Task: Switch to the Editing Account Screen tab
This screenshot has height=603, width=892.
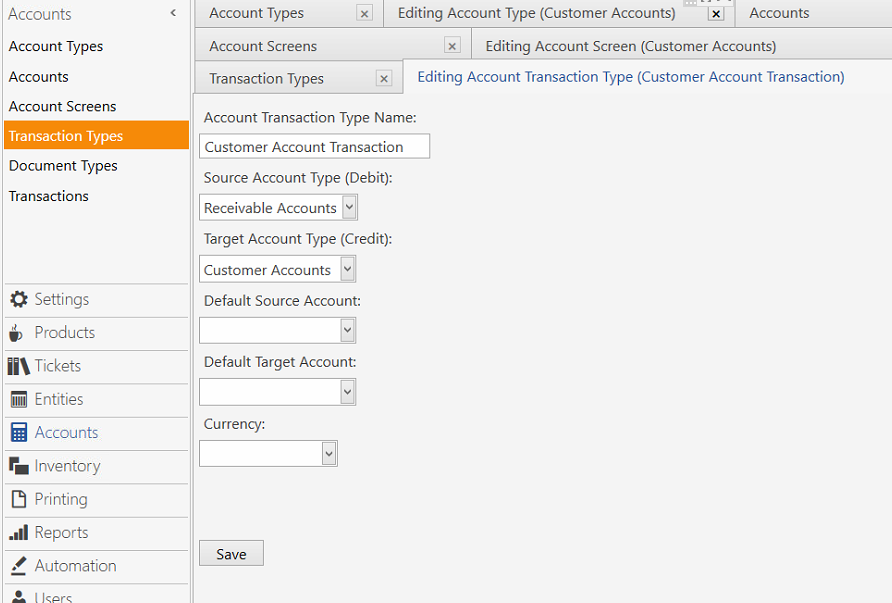Action: point(630,45)
